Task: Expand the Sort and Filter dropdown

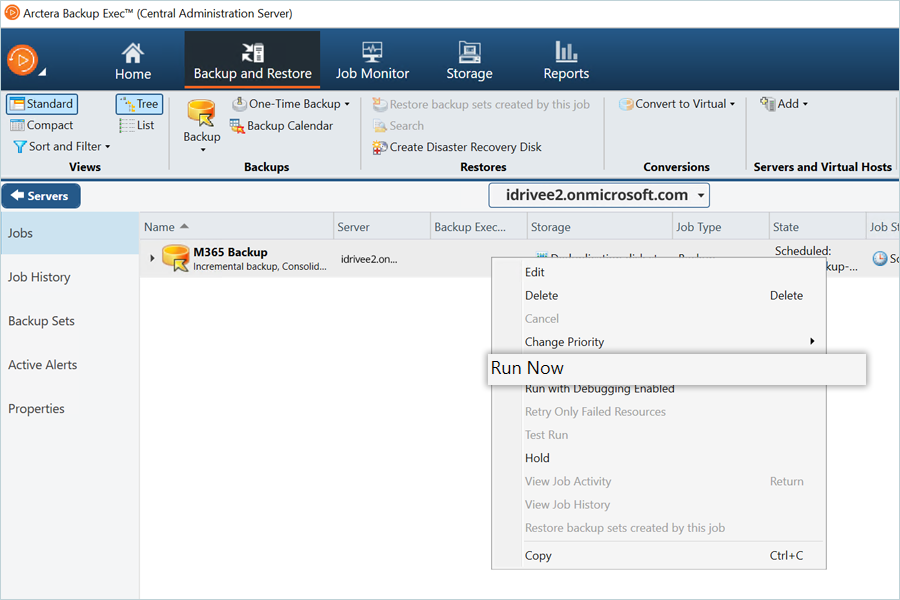Action: (62, 146)
